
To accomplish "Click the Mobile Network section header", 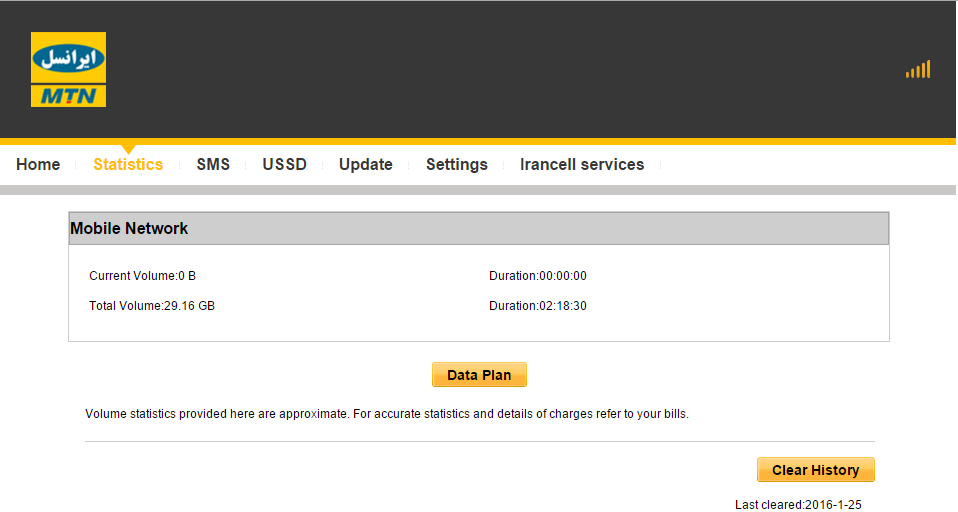I will pos(479,229).
